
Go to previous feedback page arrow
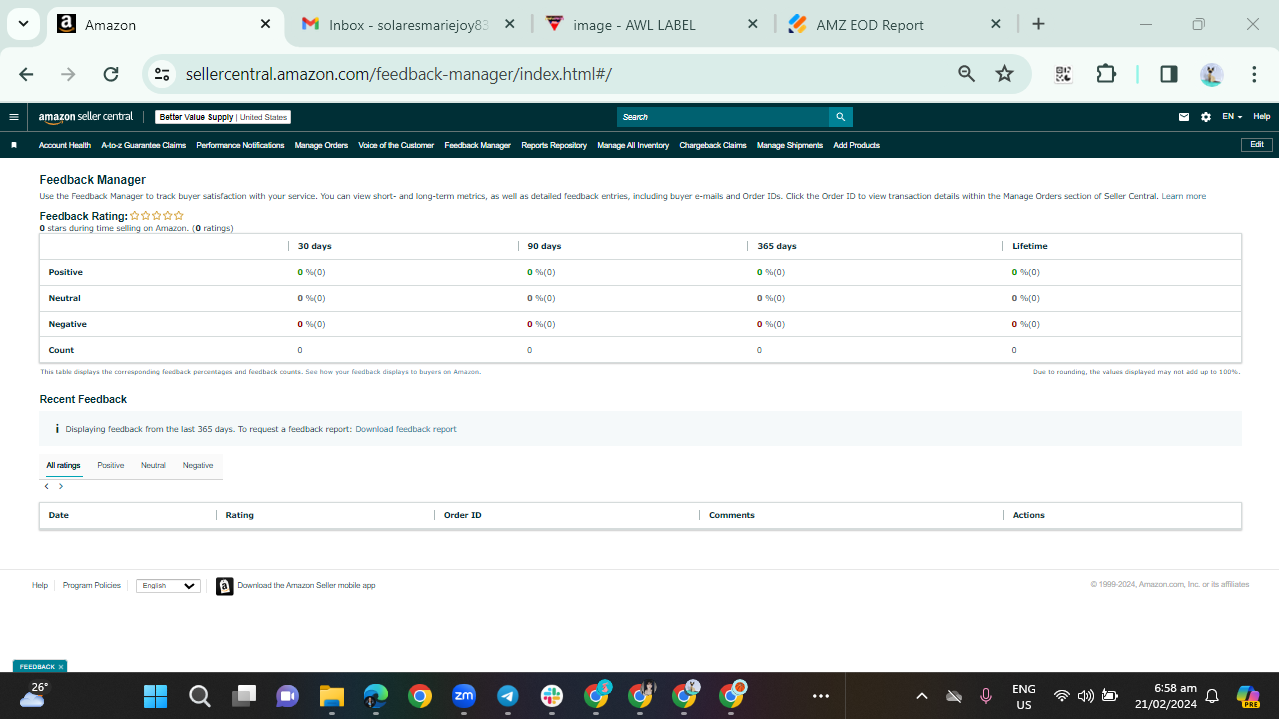point(46,486)
